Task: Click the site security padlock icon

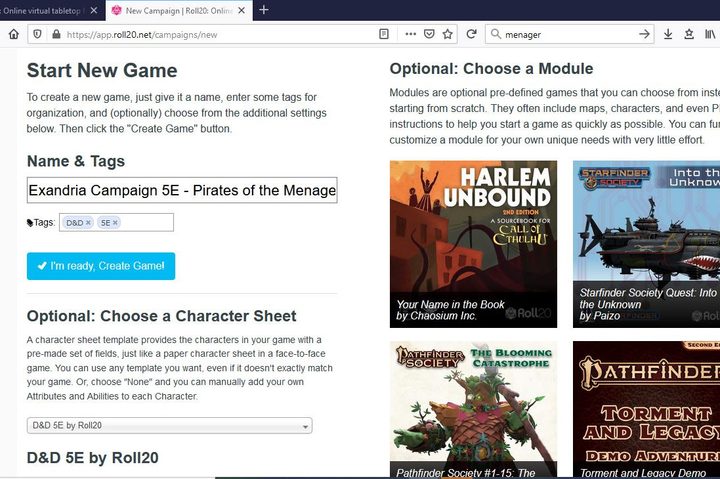Action: click(x=56, y=34)
